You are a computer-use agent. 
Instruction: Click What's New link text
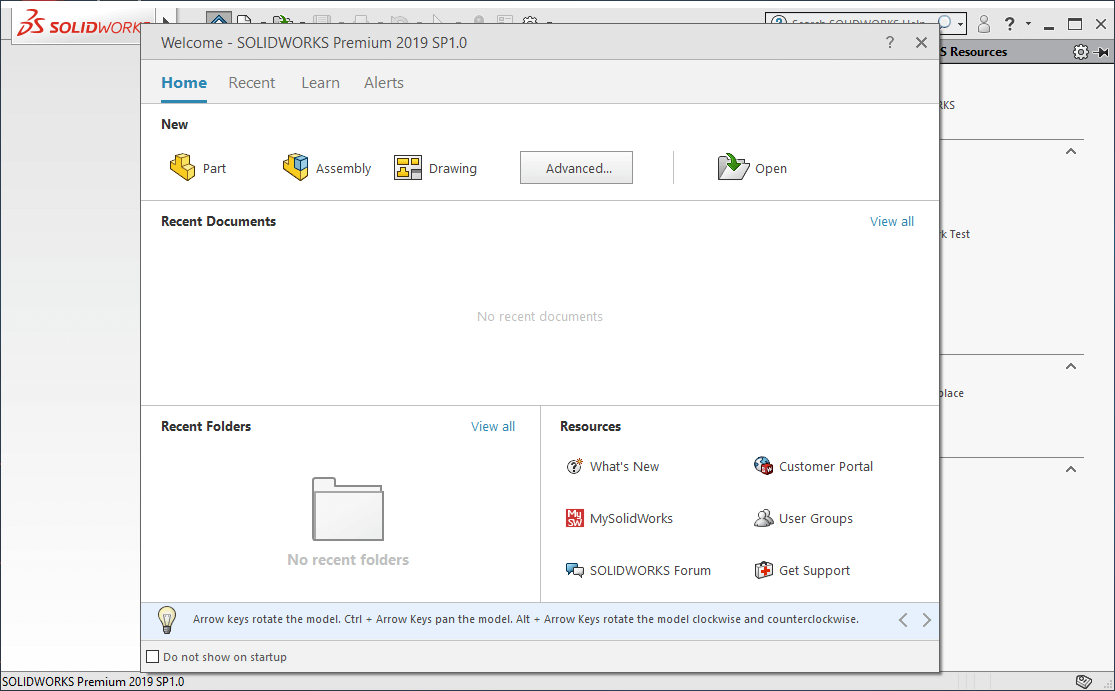(x=624, y=466)
